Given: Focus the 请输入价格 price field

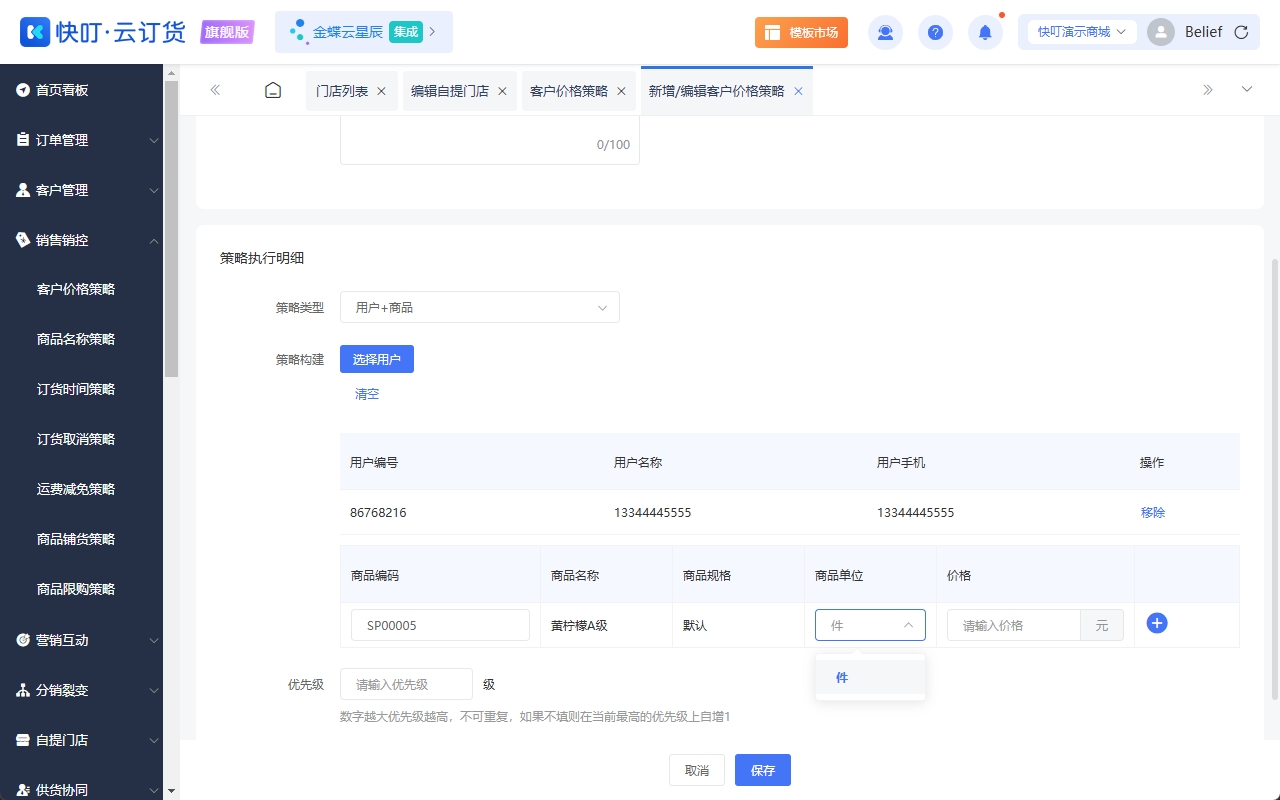Looking at the screenshot, I should click(x=1014, y=625).
